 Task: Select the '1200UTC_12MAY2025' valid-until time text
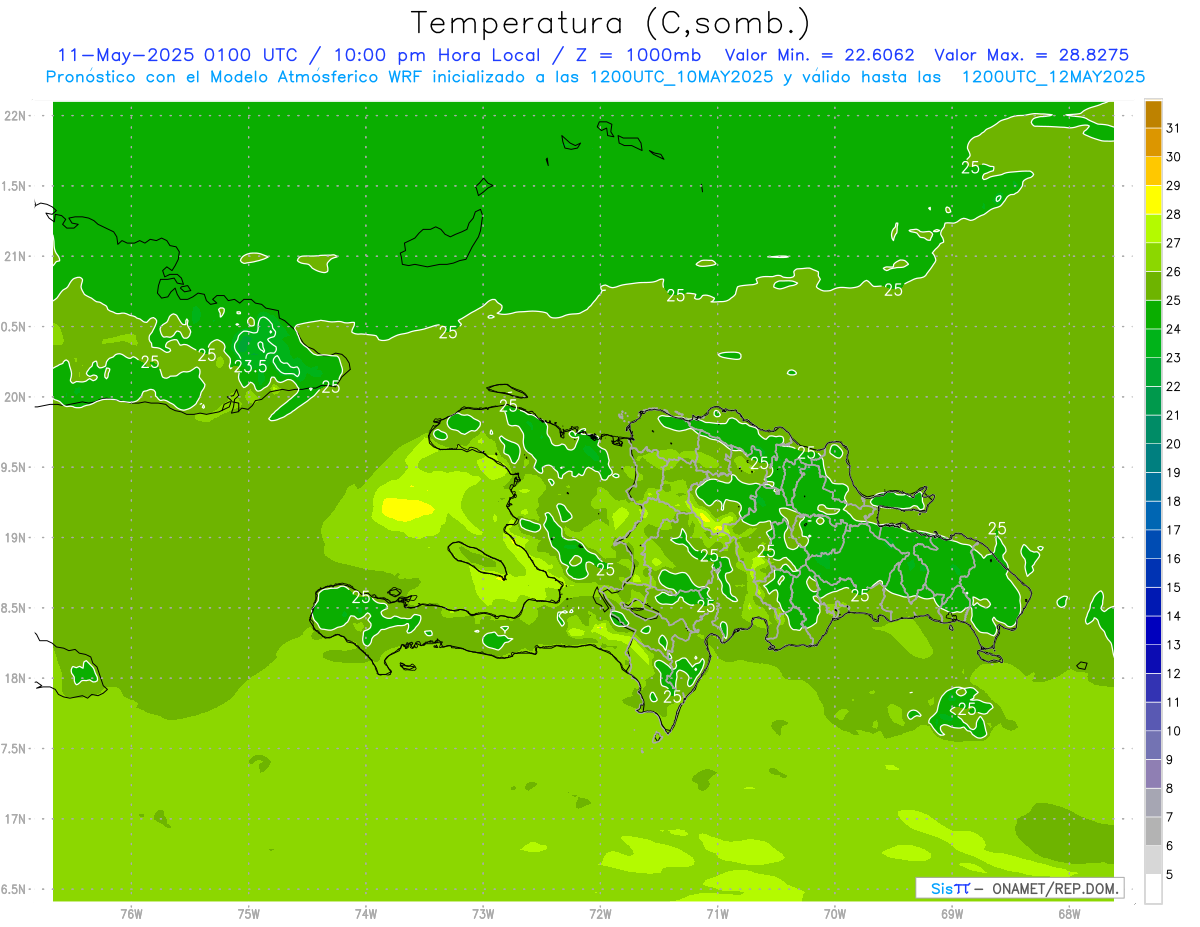click(x=1053, y=76)
